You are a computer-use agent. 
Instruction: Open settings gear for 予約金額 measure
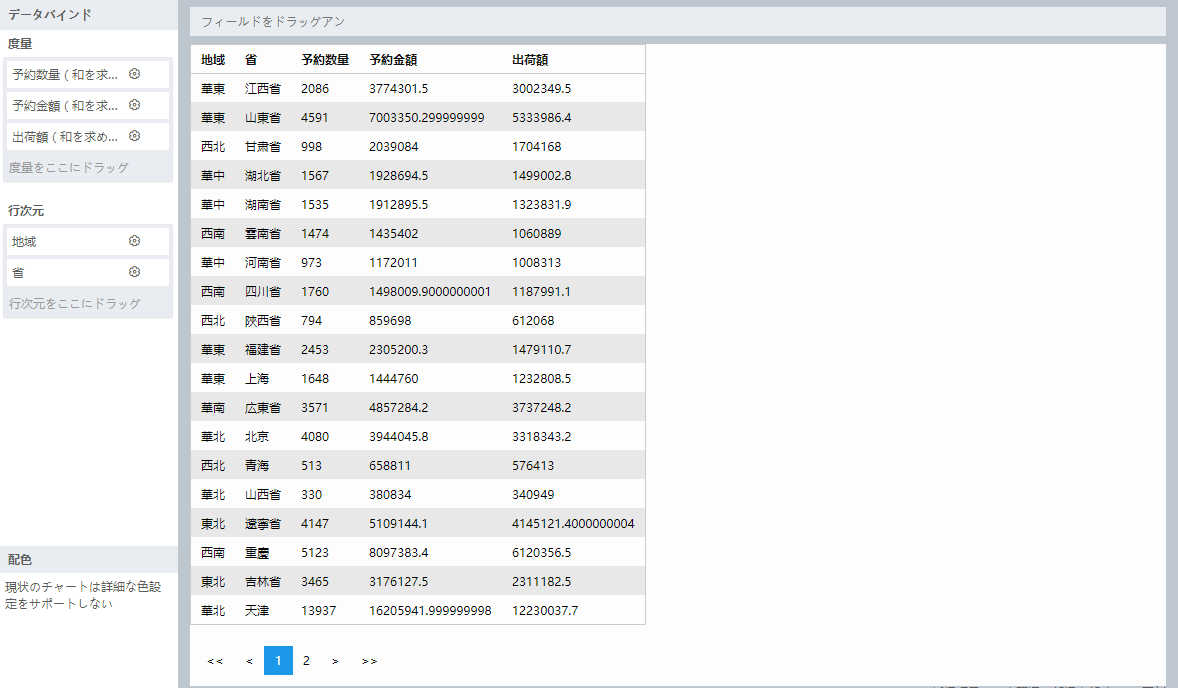point(134,105)
